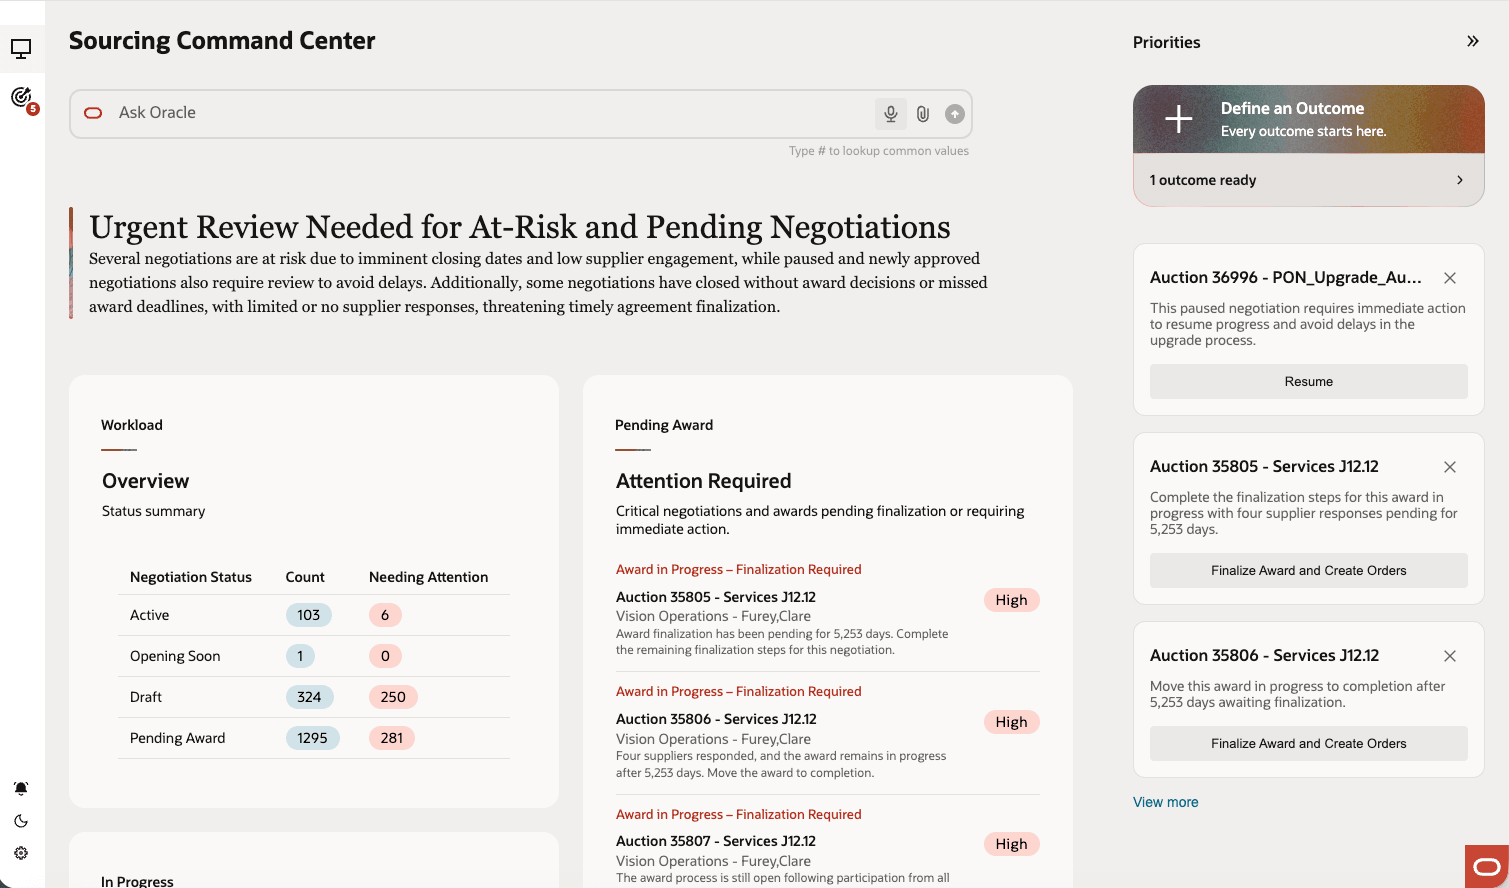Collapse the Priorities panel with double chevron
This screenshot has height=888, width=1509.
point(1472,41)
